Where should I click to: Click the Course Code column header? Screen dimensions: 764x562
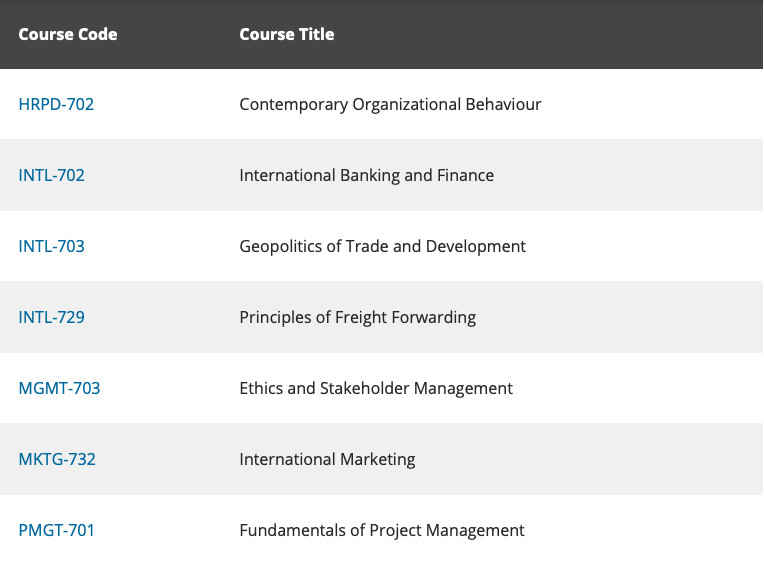click(x=68, y=34)
